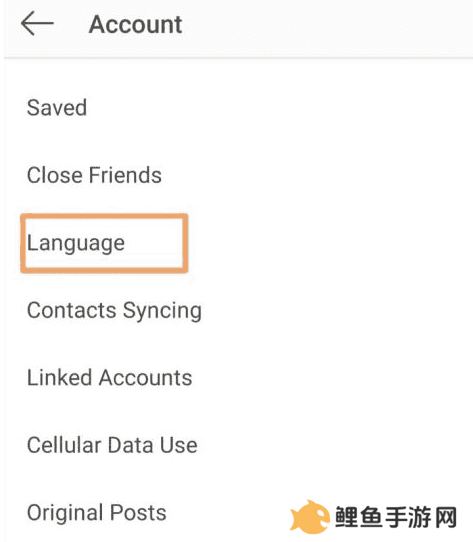Click the orange fish logo watermark

click(x=309, y=516)
